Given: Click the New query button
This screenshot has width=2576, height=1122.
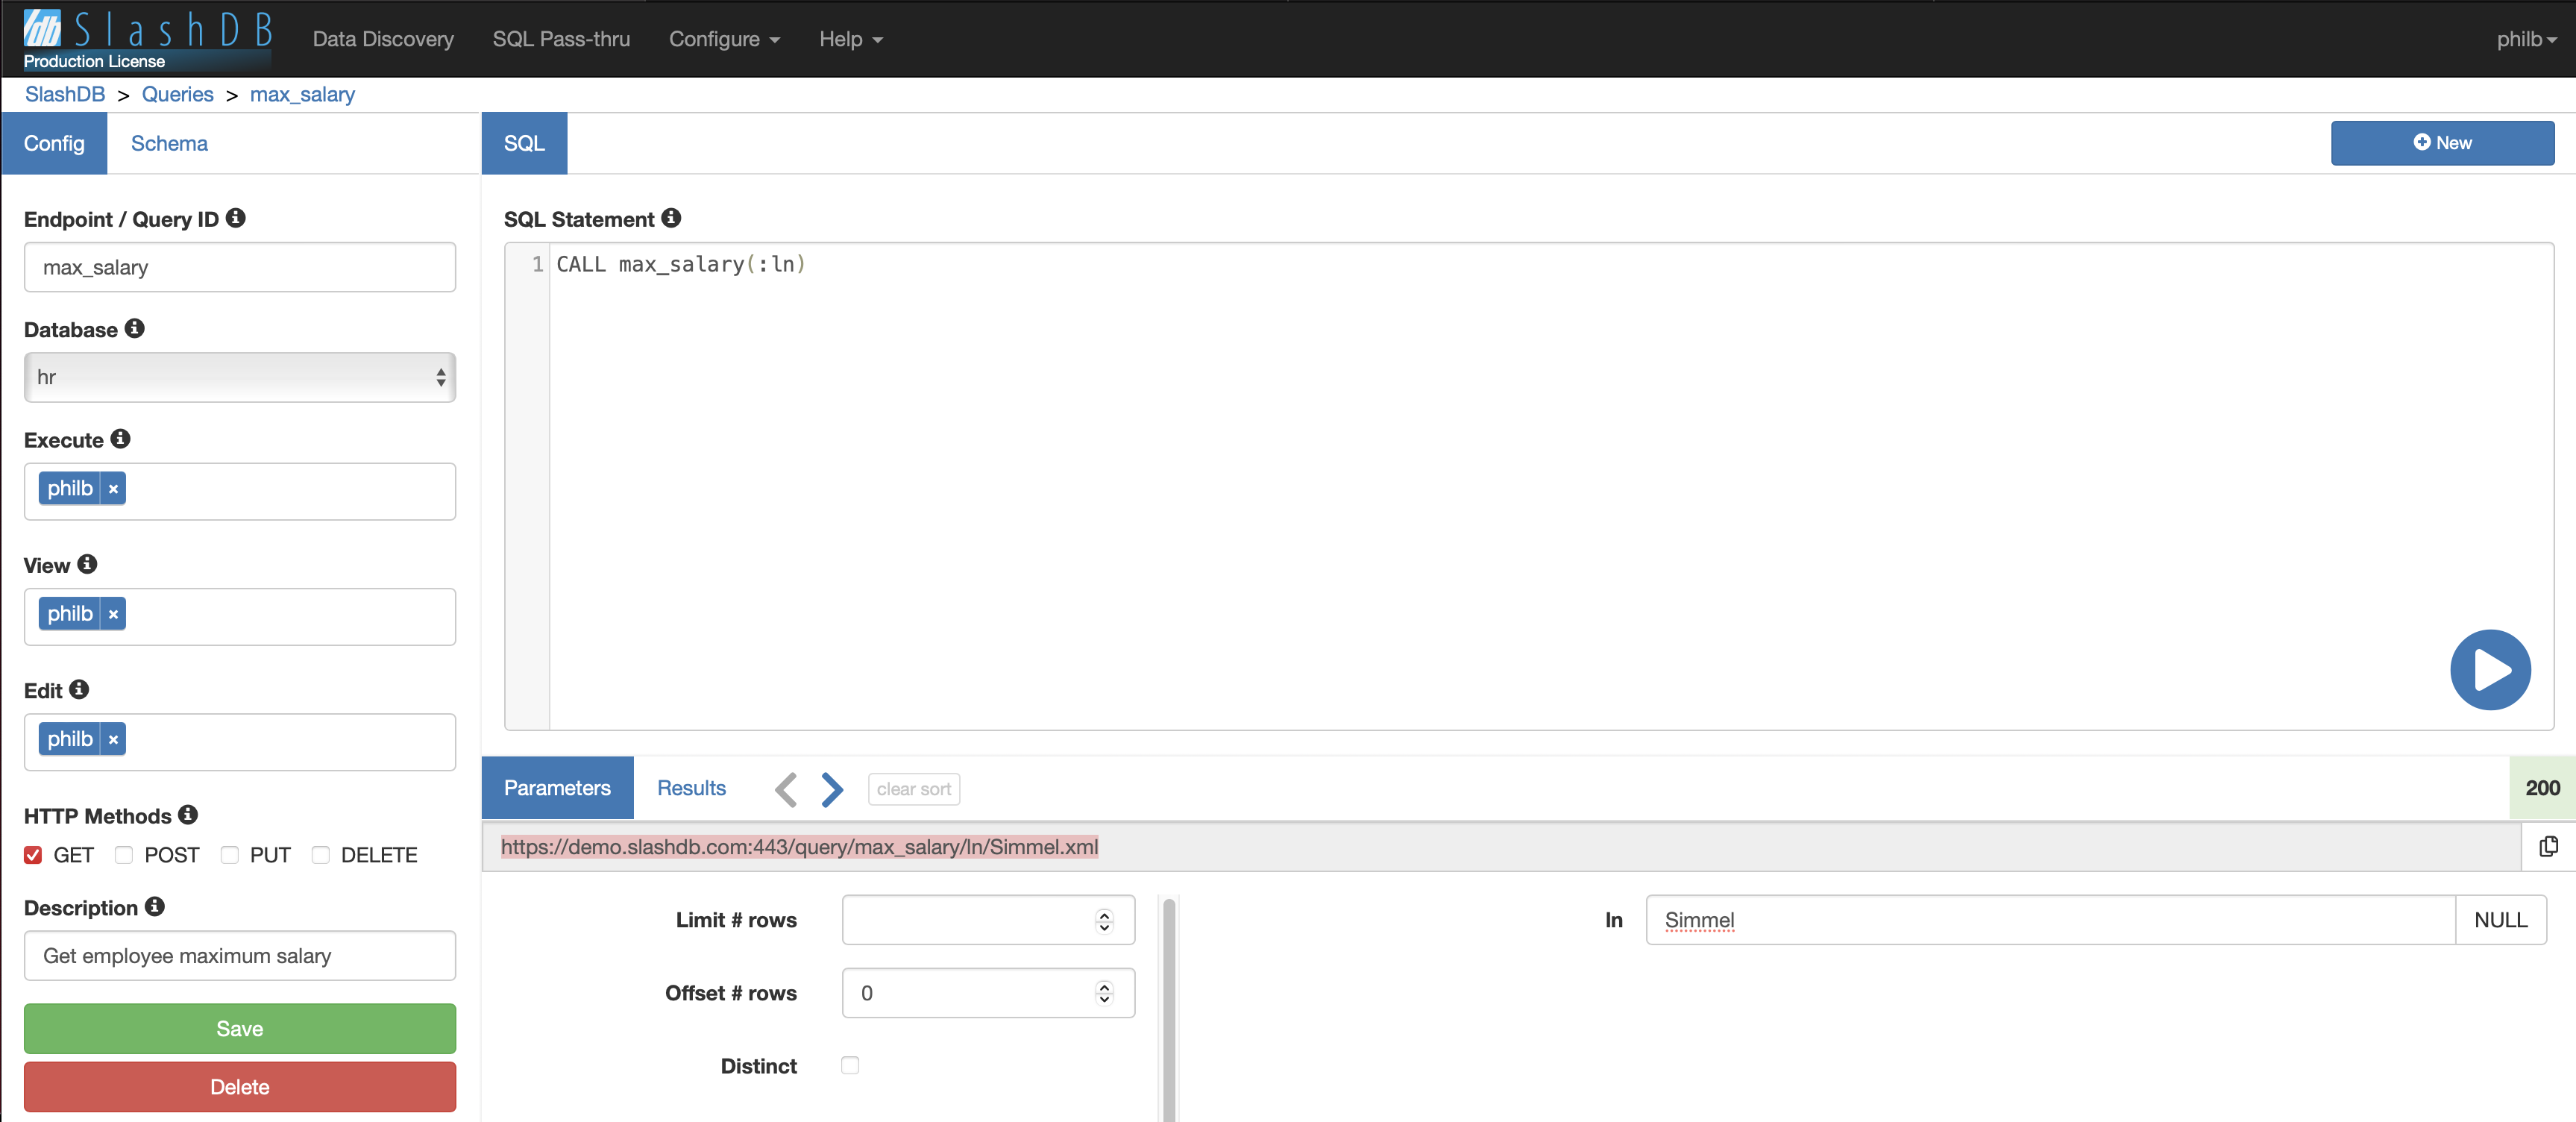Looking at the screenshot, I should [2442, 143].
